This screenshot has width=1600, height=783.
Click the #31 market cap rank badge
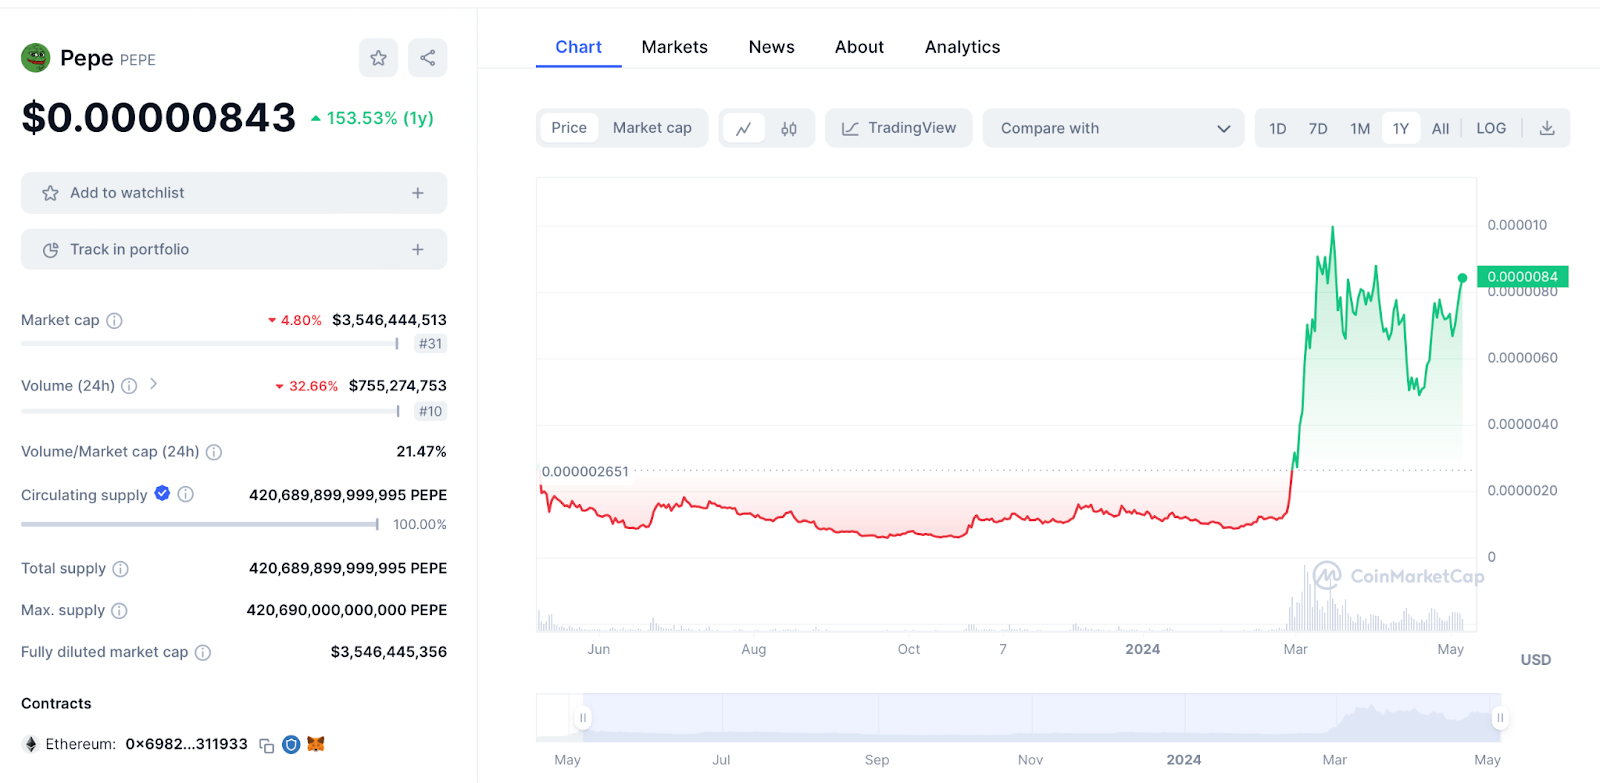click(430, 344)
